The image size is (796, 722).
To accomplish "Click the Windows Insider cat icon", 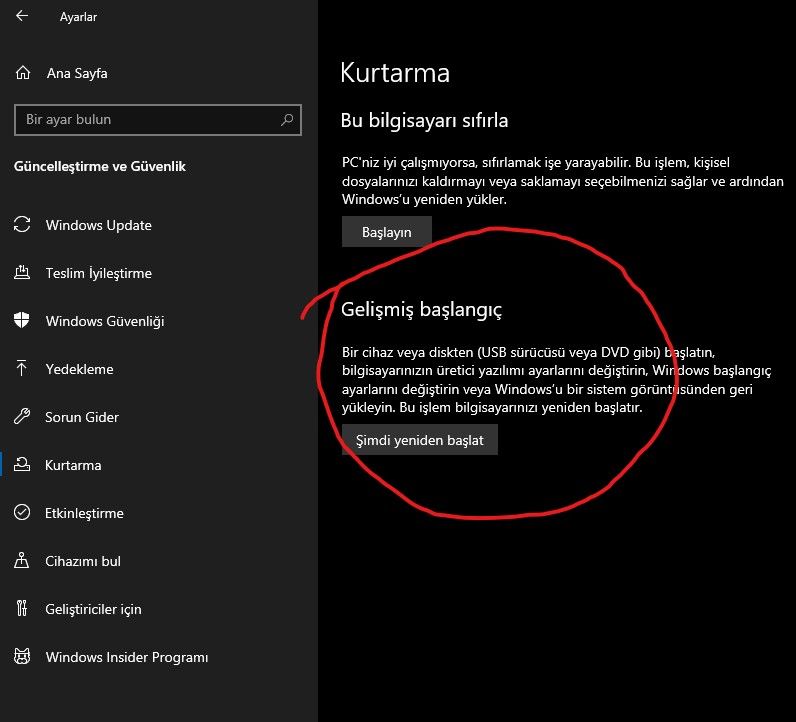I will [22, 656].
